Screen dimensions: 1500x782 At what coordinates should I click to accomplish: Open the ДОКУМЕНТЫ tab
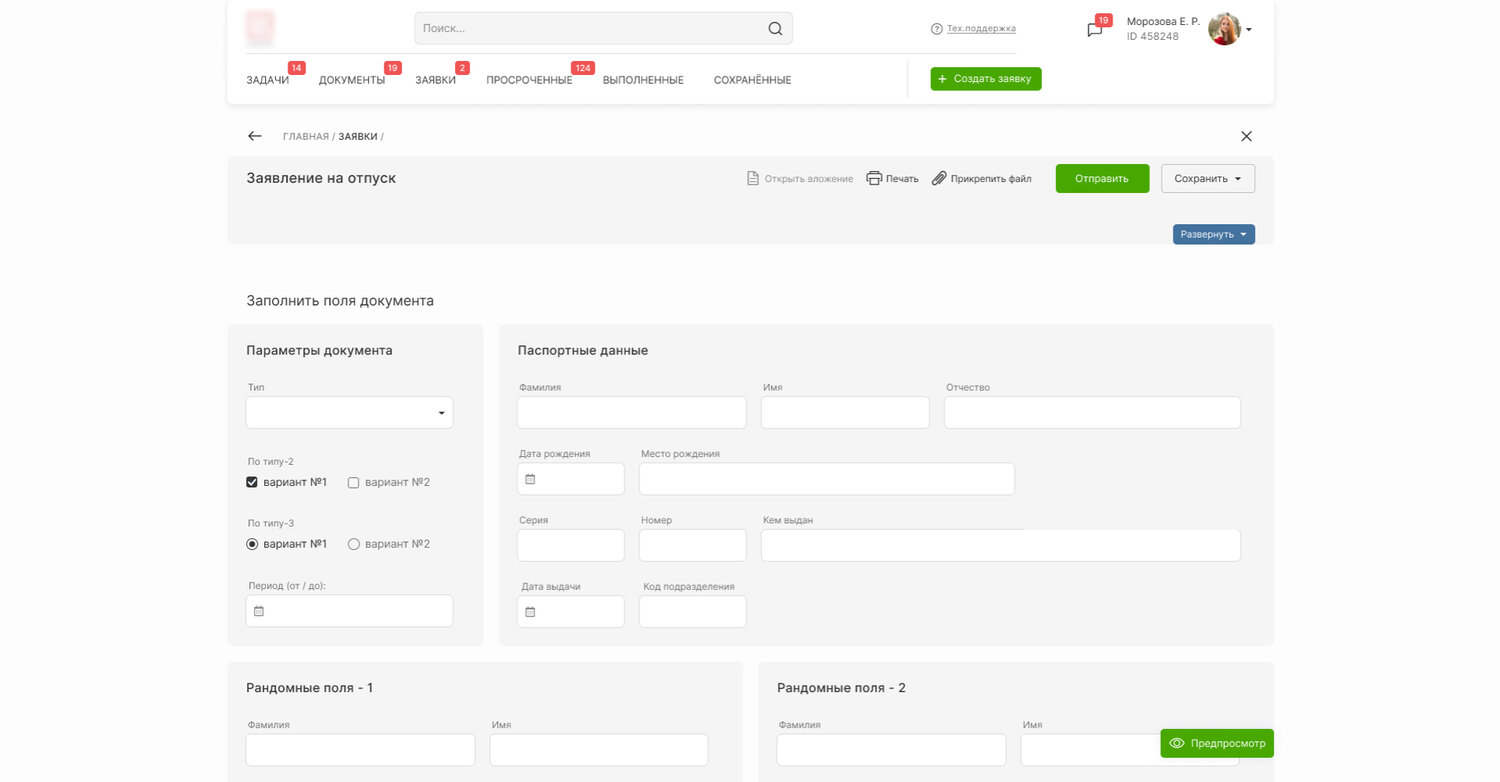coord(352,80)
